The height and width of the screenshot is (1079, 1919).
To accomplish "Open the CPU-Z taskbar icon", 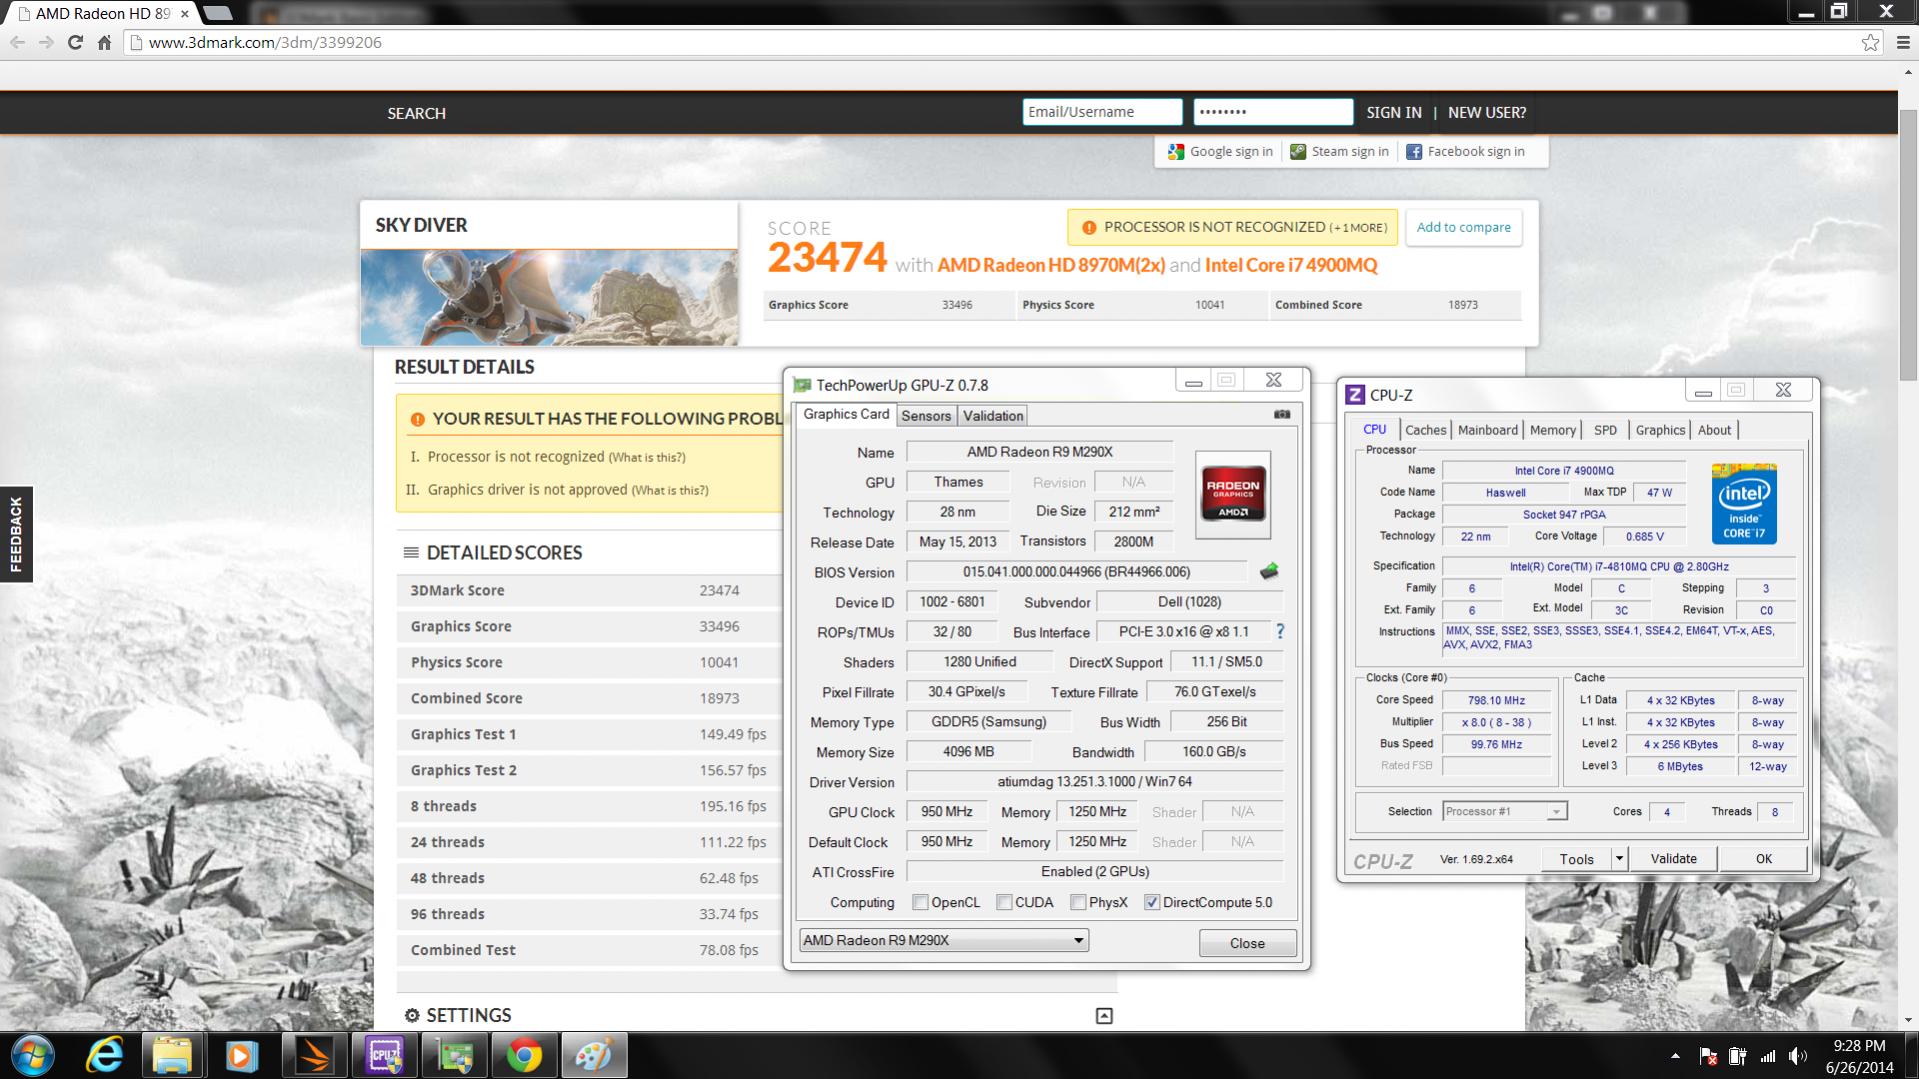I will [384, 1055].
